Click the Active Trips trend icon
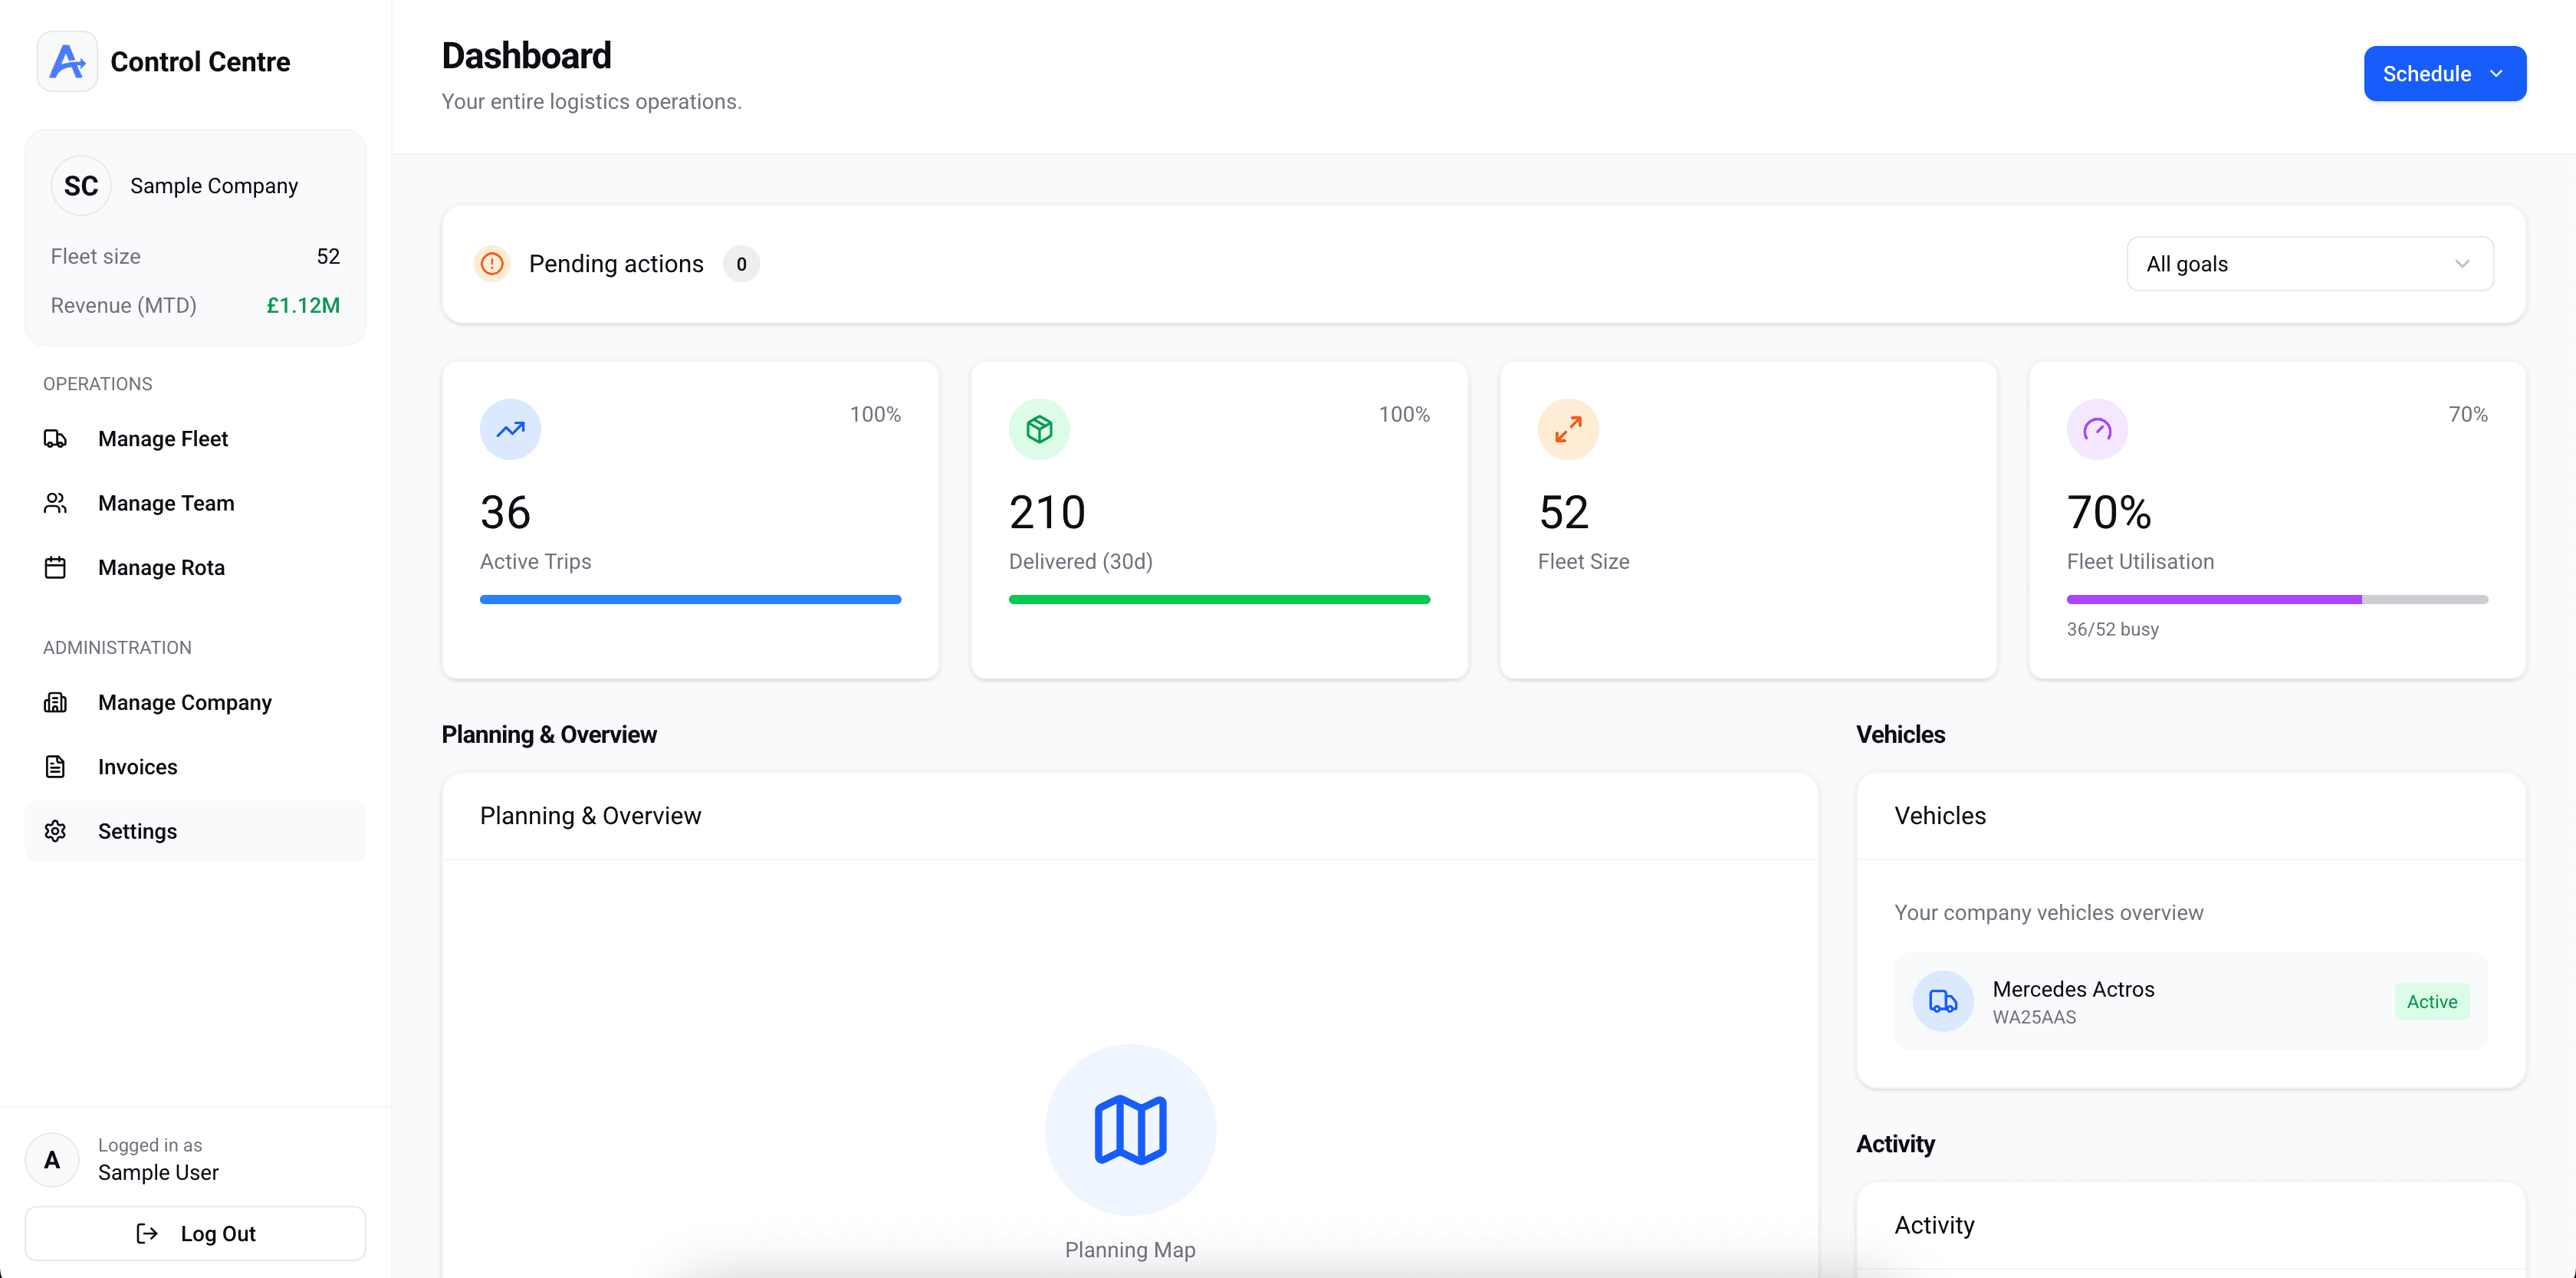This screenshot has width=2576, height=1278. [x=510, y=428]
